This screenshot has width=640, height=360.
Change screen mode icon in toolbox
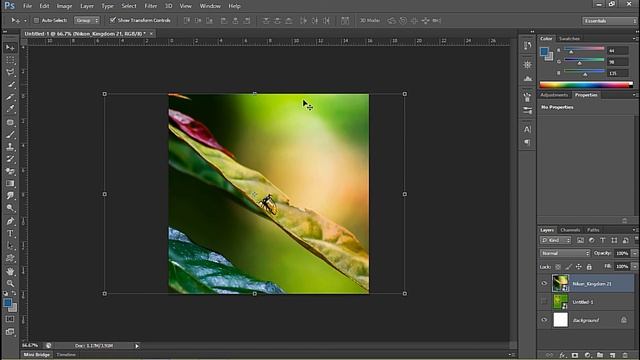(x=10, y=332)
